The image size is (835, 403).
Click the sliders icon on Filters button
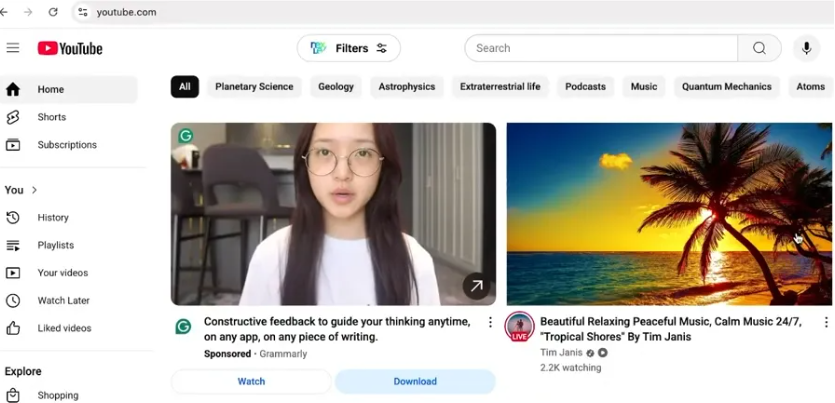pyautogui.click(x=381, y=48)
